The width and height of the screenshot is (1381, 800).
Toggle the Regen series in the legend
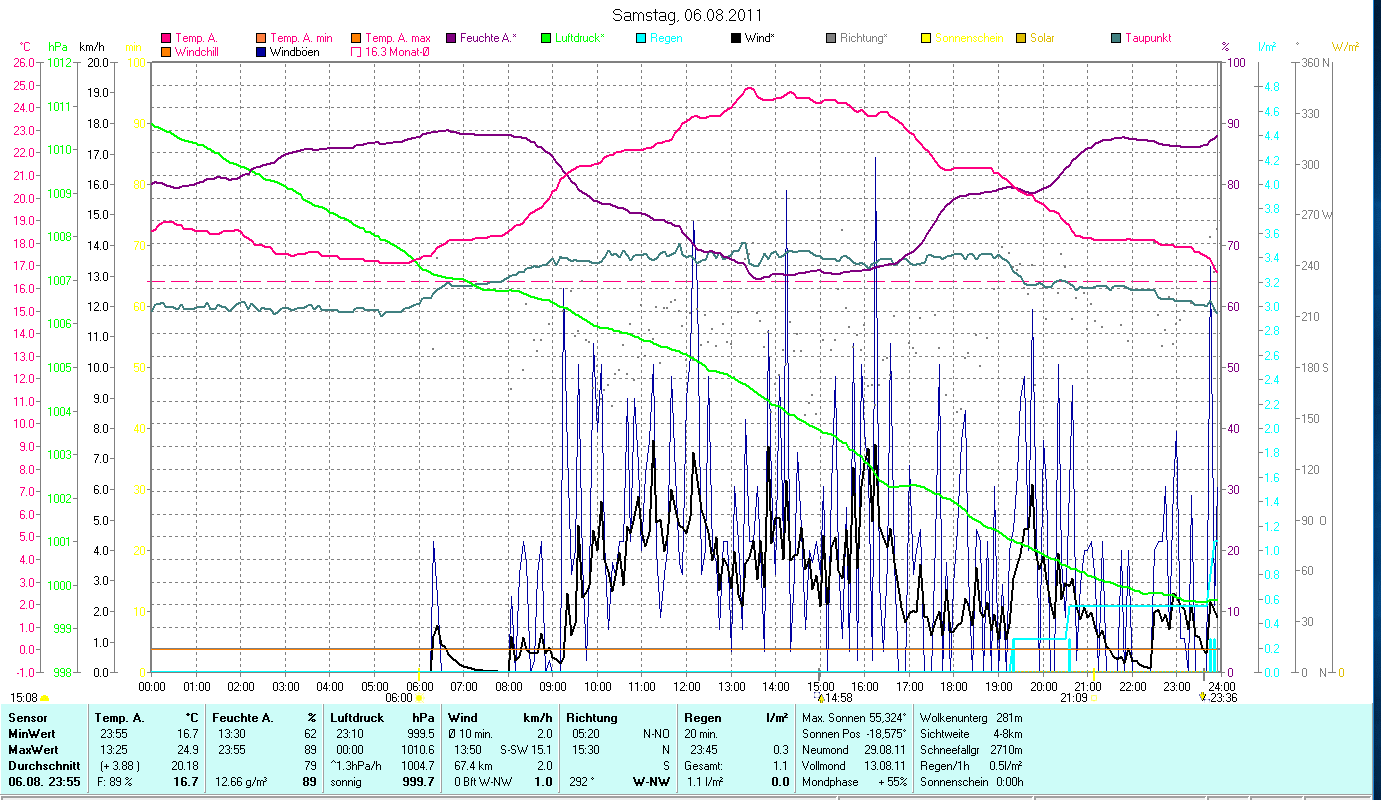pyautogui.click(x=666, y=38)
